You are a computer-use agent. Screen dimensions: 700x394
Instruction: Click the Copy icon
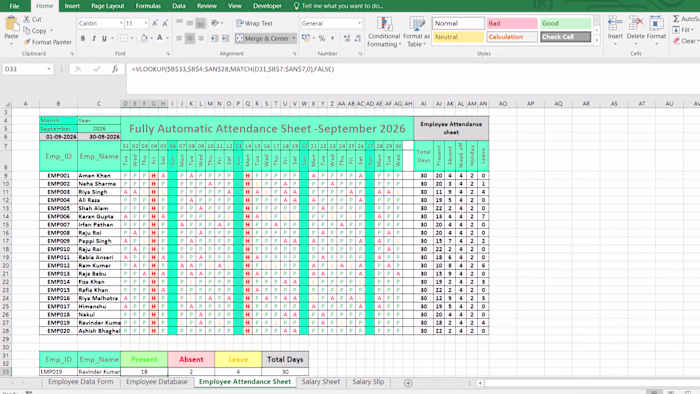click(27, 31)
